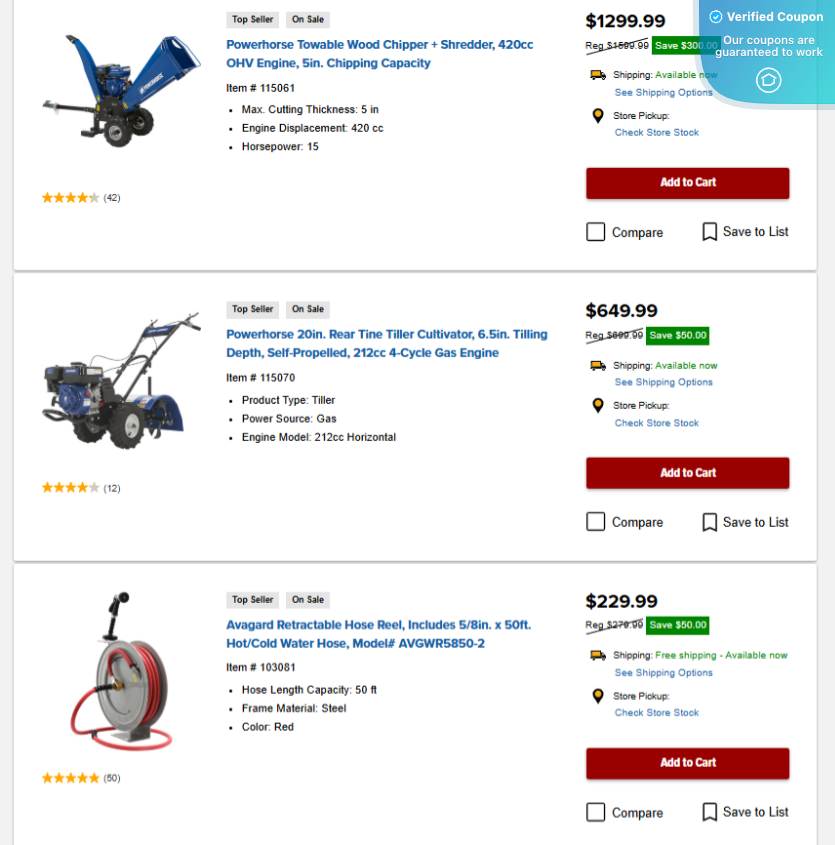
Task: Click the Verified Coupon checkmark icon
Action: 715,17
